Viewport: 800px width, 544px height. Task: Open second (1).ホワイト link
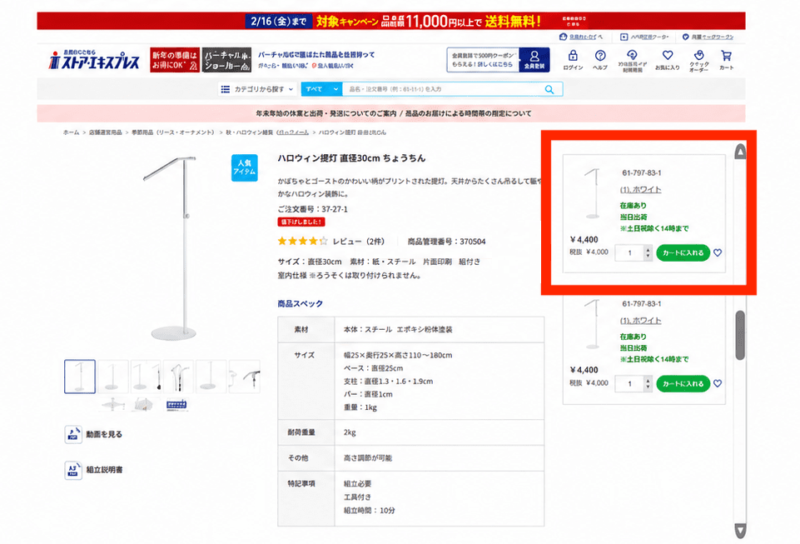[640, 320]
